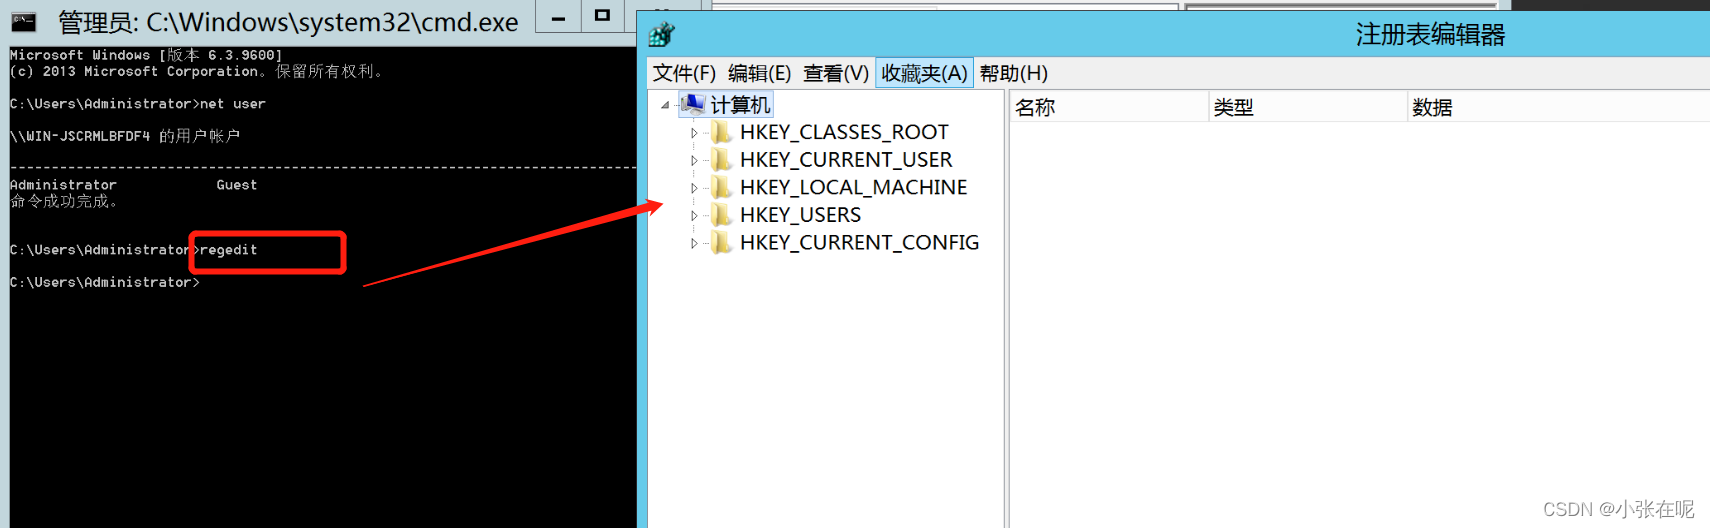
Task: Select HKEY_CURRENT_CONFIG key label
Action: [859, 243]
